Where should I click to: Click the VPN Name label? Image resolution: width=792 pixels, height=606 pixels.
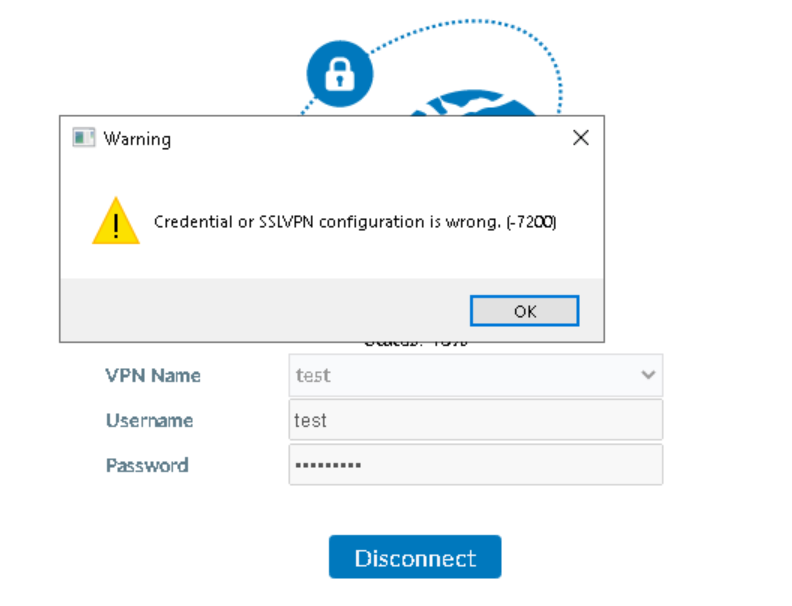[153, 375]
